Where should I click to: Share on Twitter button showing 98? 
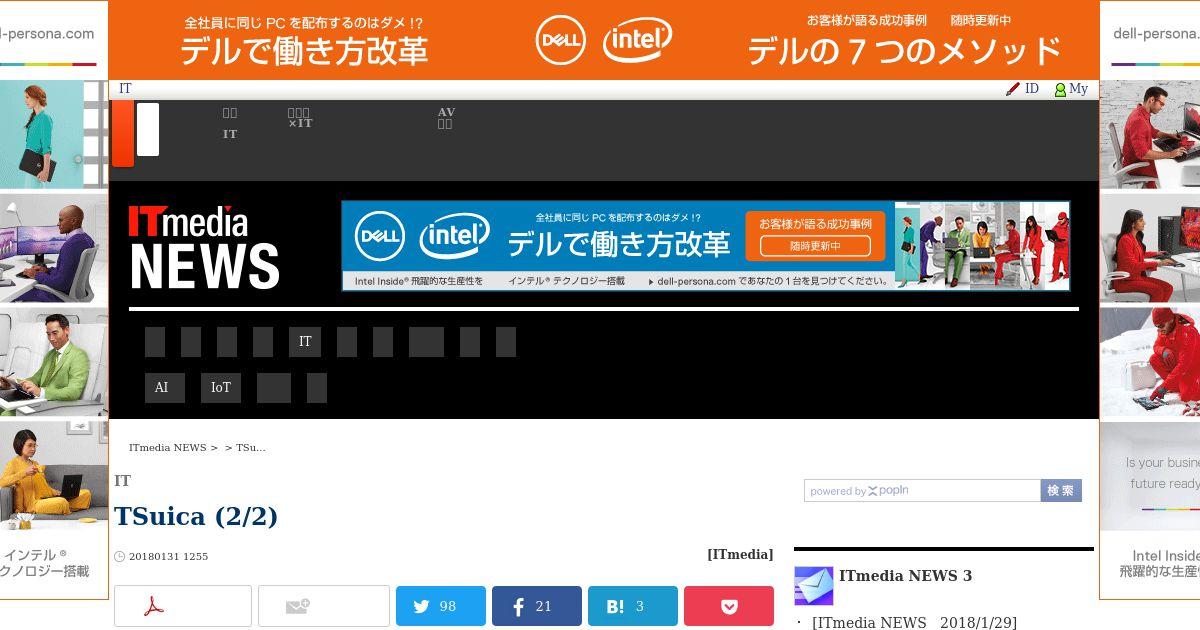point(441,606)
